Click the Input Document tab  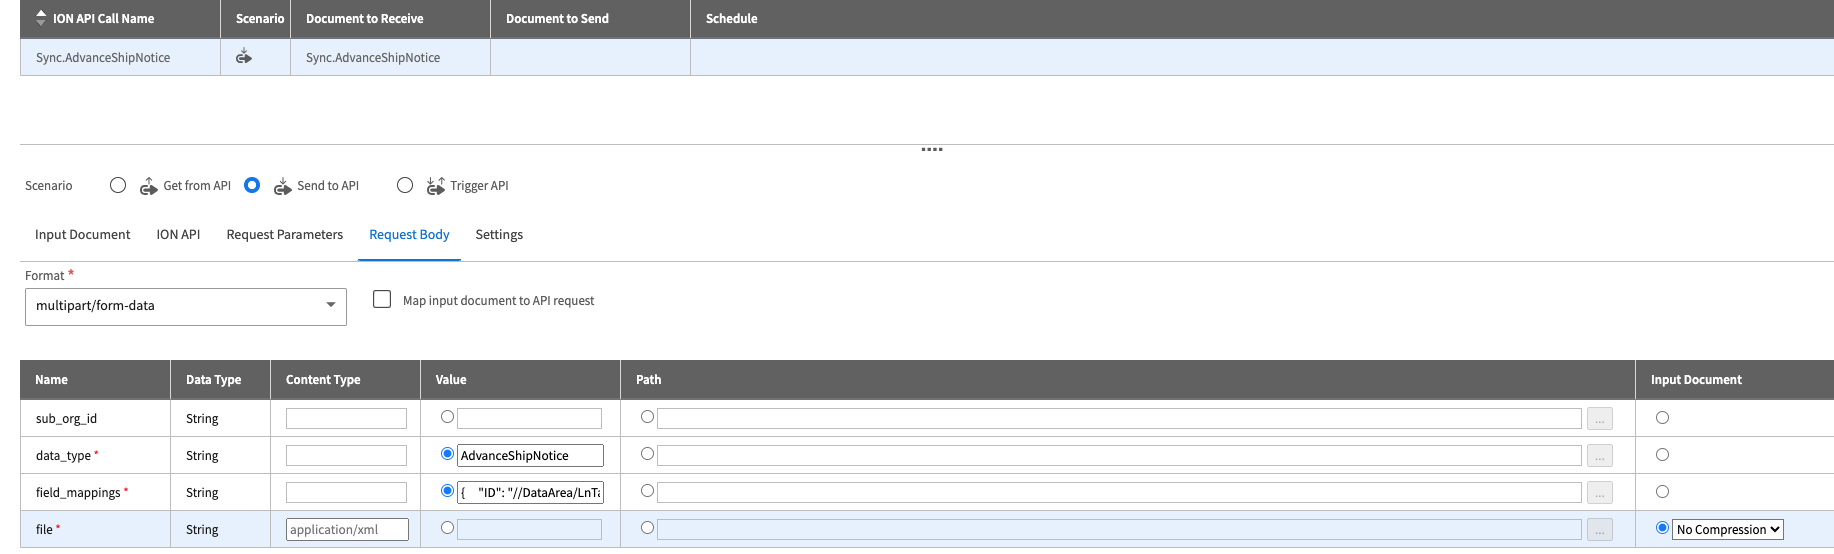click(82, 235)
